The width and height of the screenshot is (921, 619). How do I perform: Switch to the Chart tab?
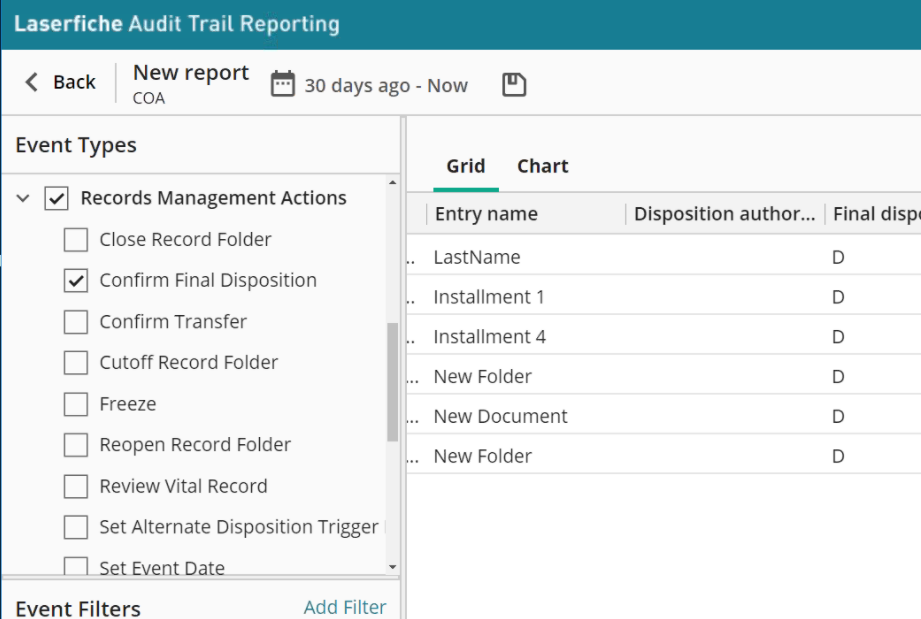543,166
